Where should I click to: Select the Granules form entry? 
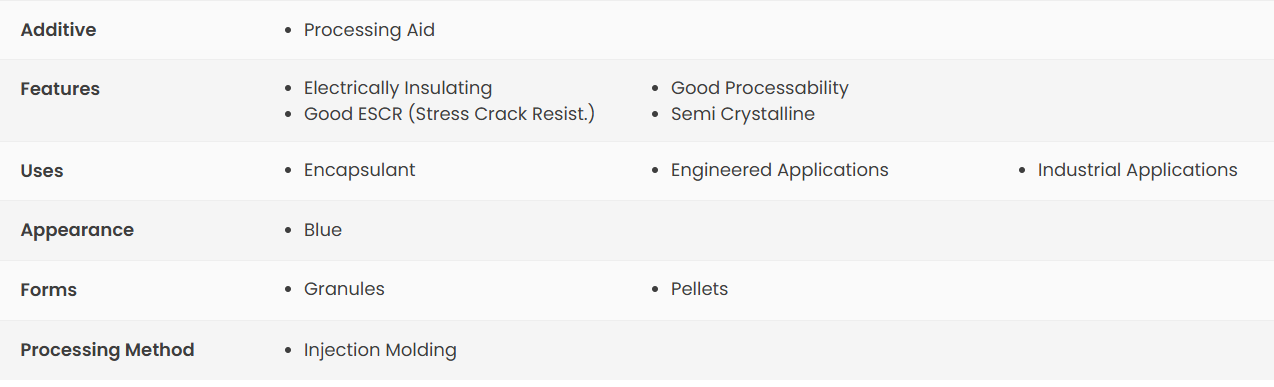[x=344, y=289]
